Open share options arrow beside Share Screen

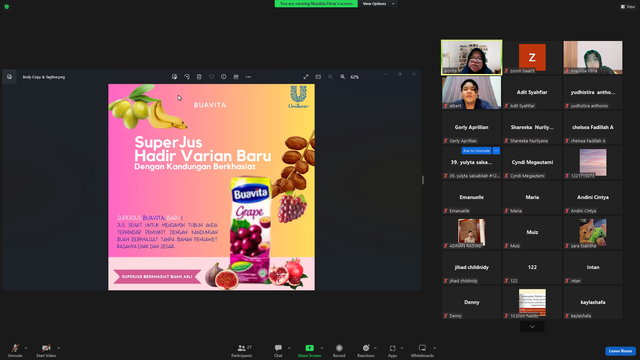pos(322,348)
